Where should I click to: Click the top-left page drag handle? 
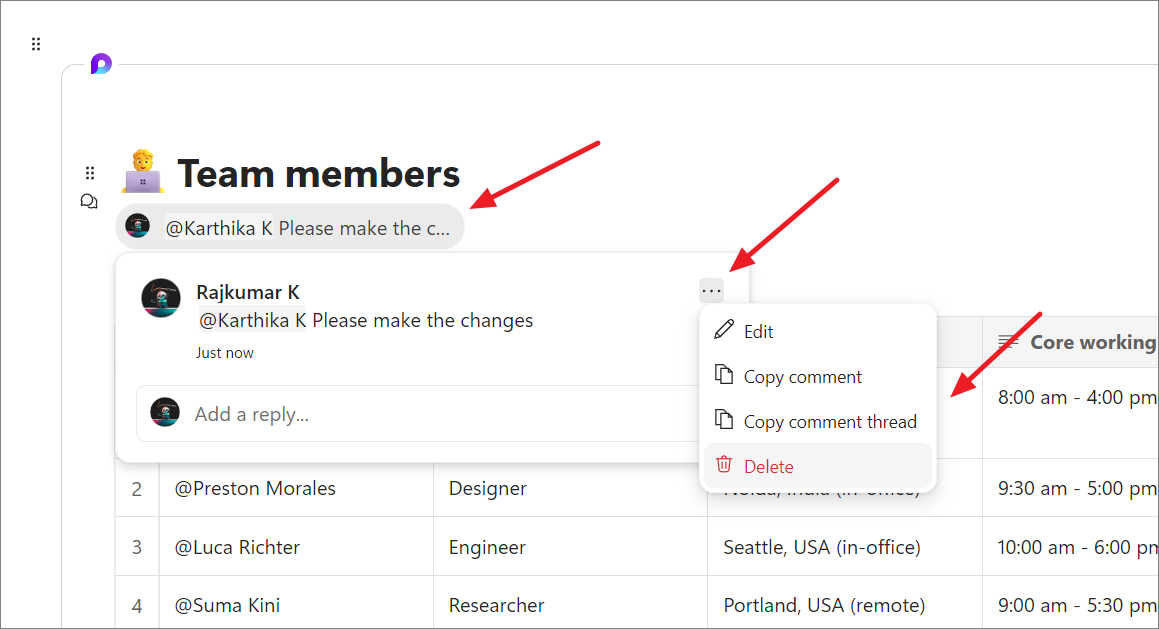(36, 44)
